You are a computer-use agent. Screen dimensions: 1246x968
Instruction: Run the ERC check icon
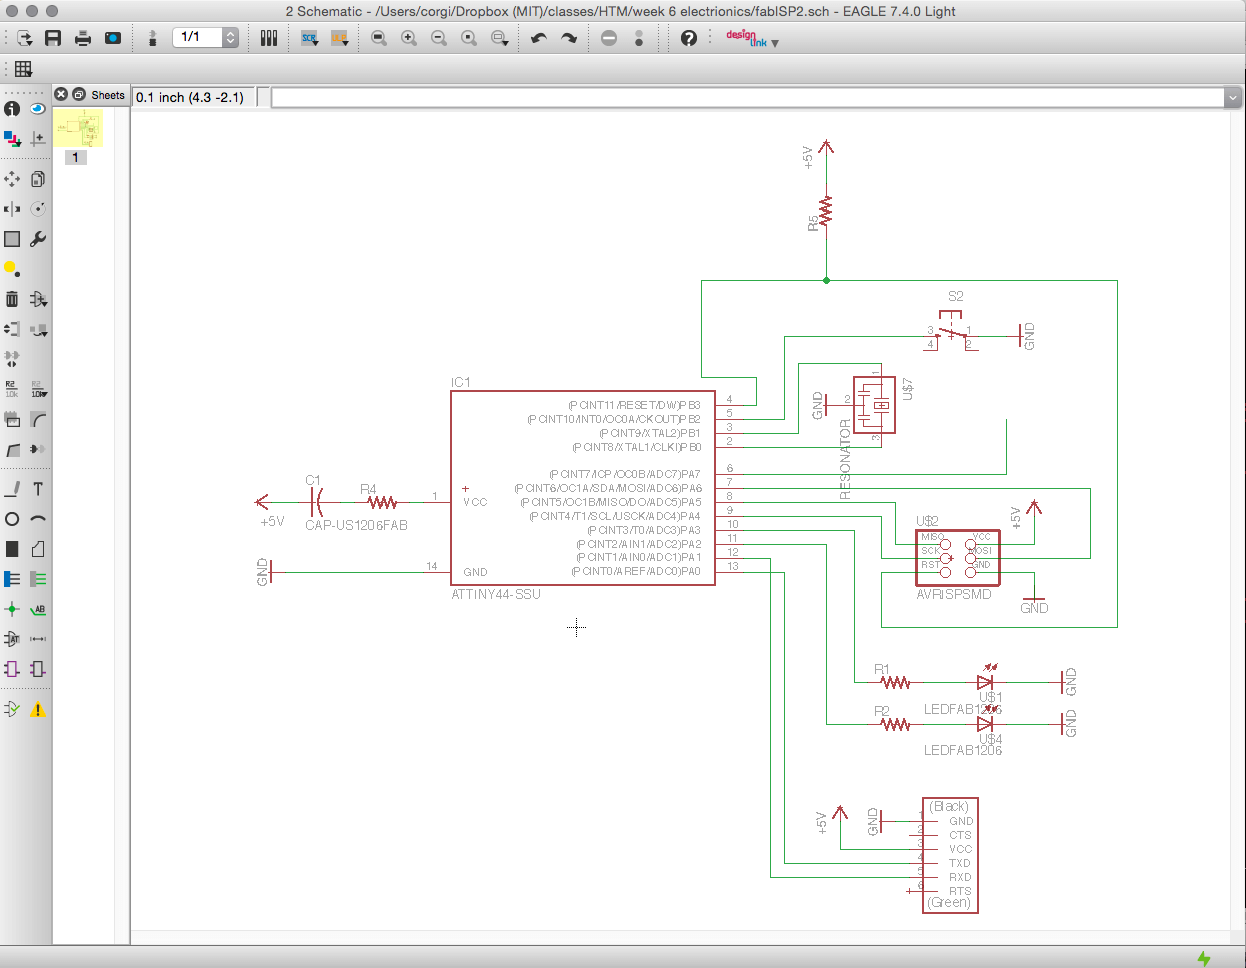12,710
